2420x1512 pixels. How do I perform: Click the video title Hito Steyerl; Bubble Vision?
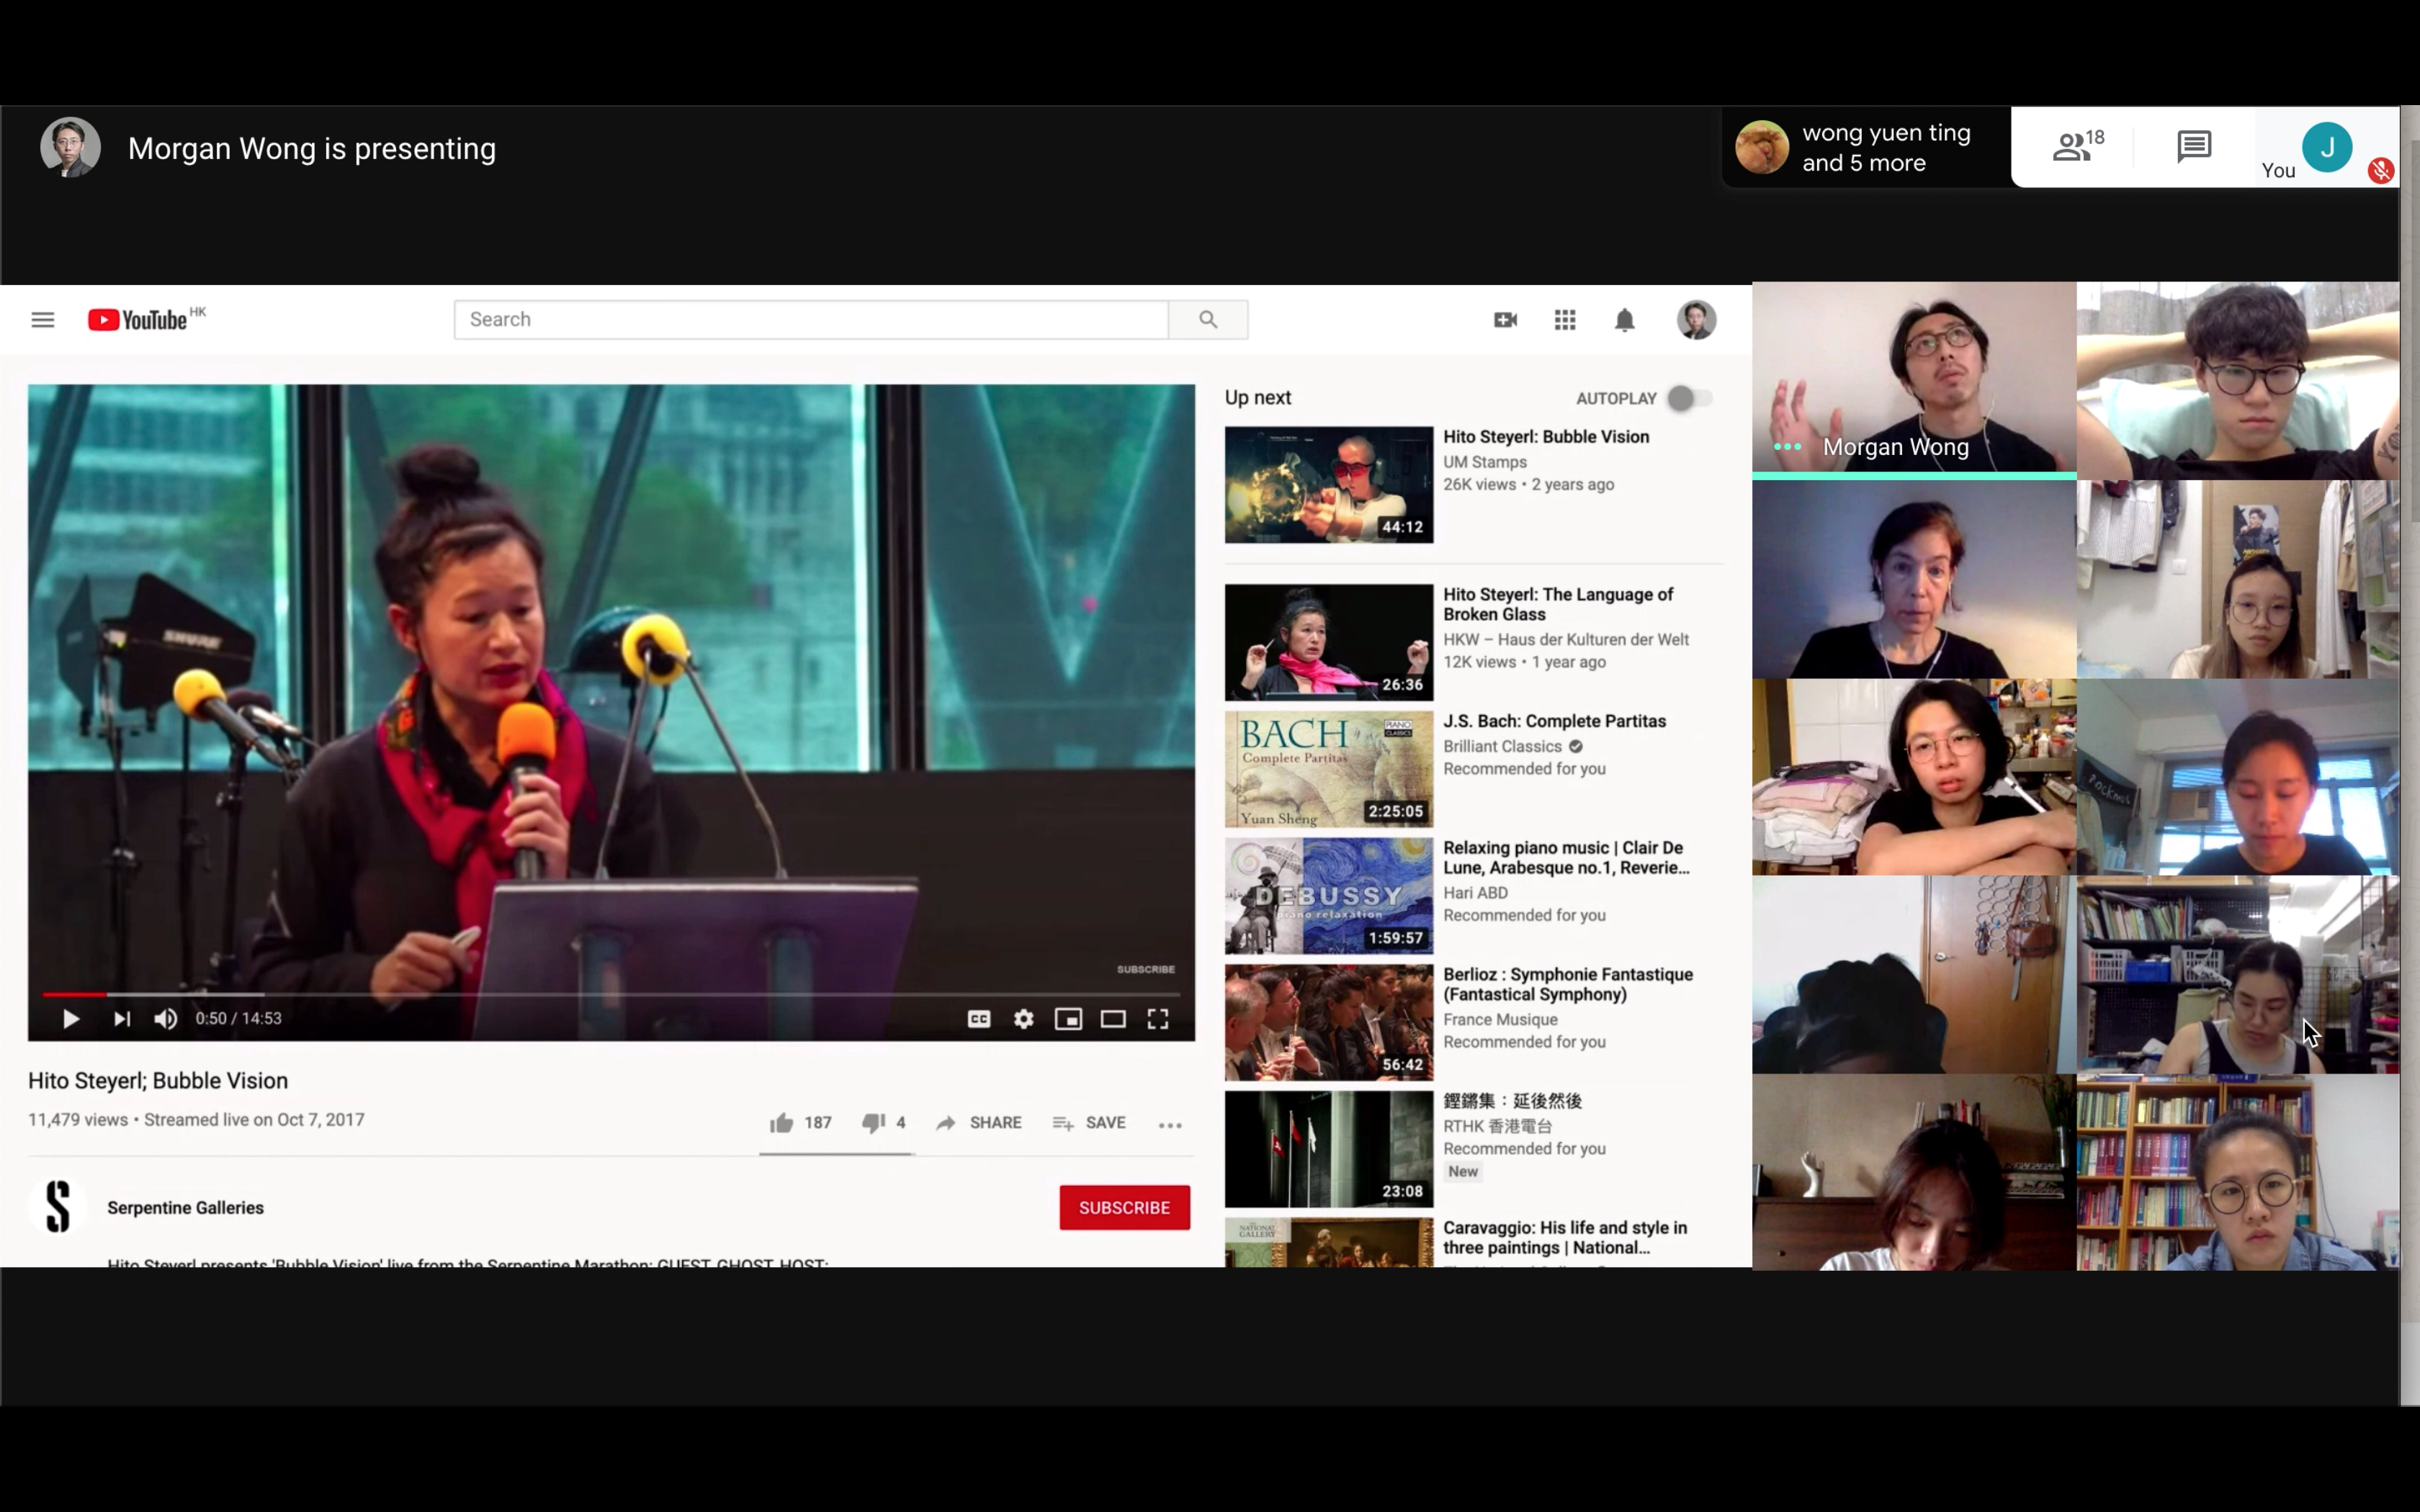[x=158, y=1081]
